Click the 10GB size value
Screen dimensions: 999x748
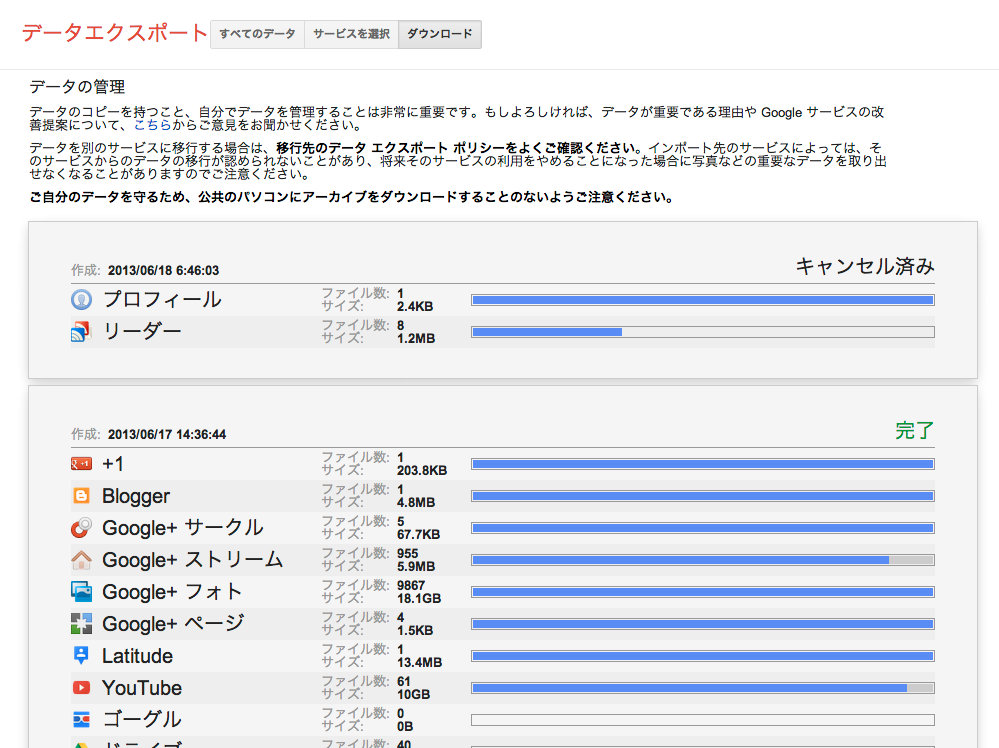[x=413, y=694]
